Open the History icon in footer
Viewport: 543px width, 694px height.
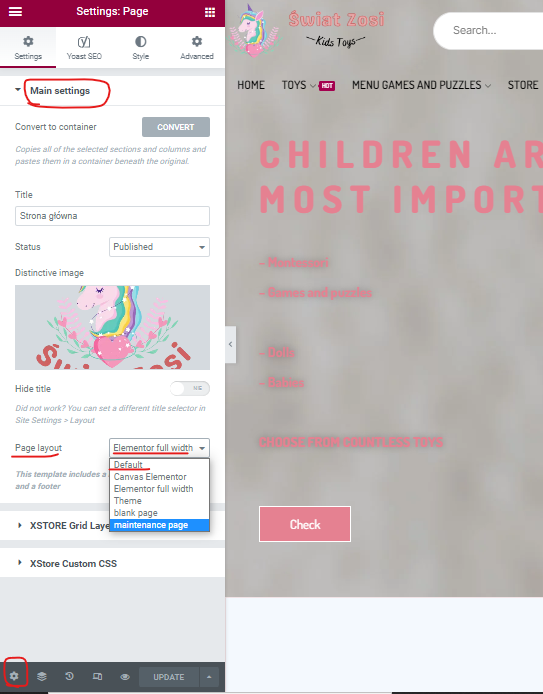(69, 676)
